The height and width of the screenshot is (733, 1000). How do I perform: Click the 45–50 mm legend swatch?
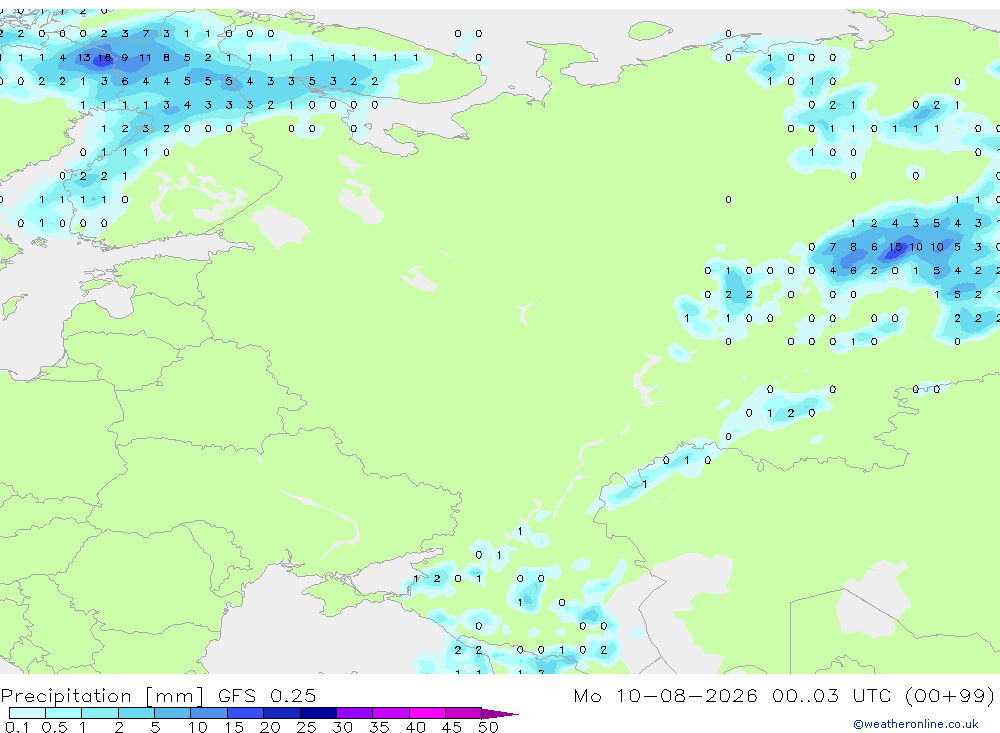[x=464, y=713]
